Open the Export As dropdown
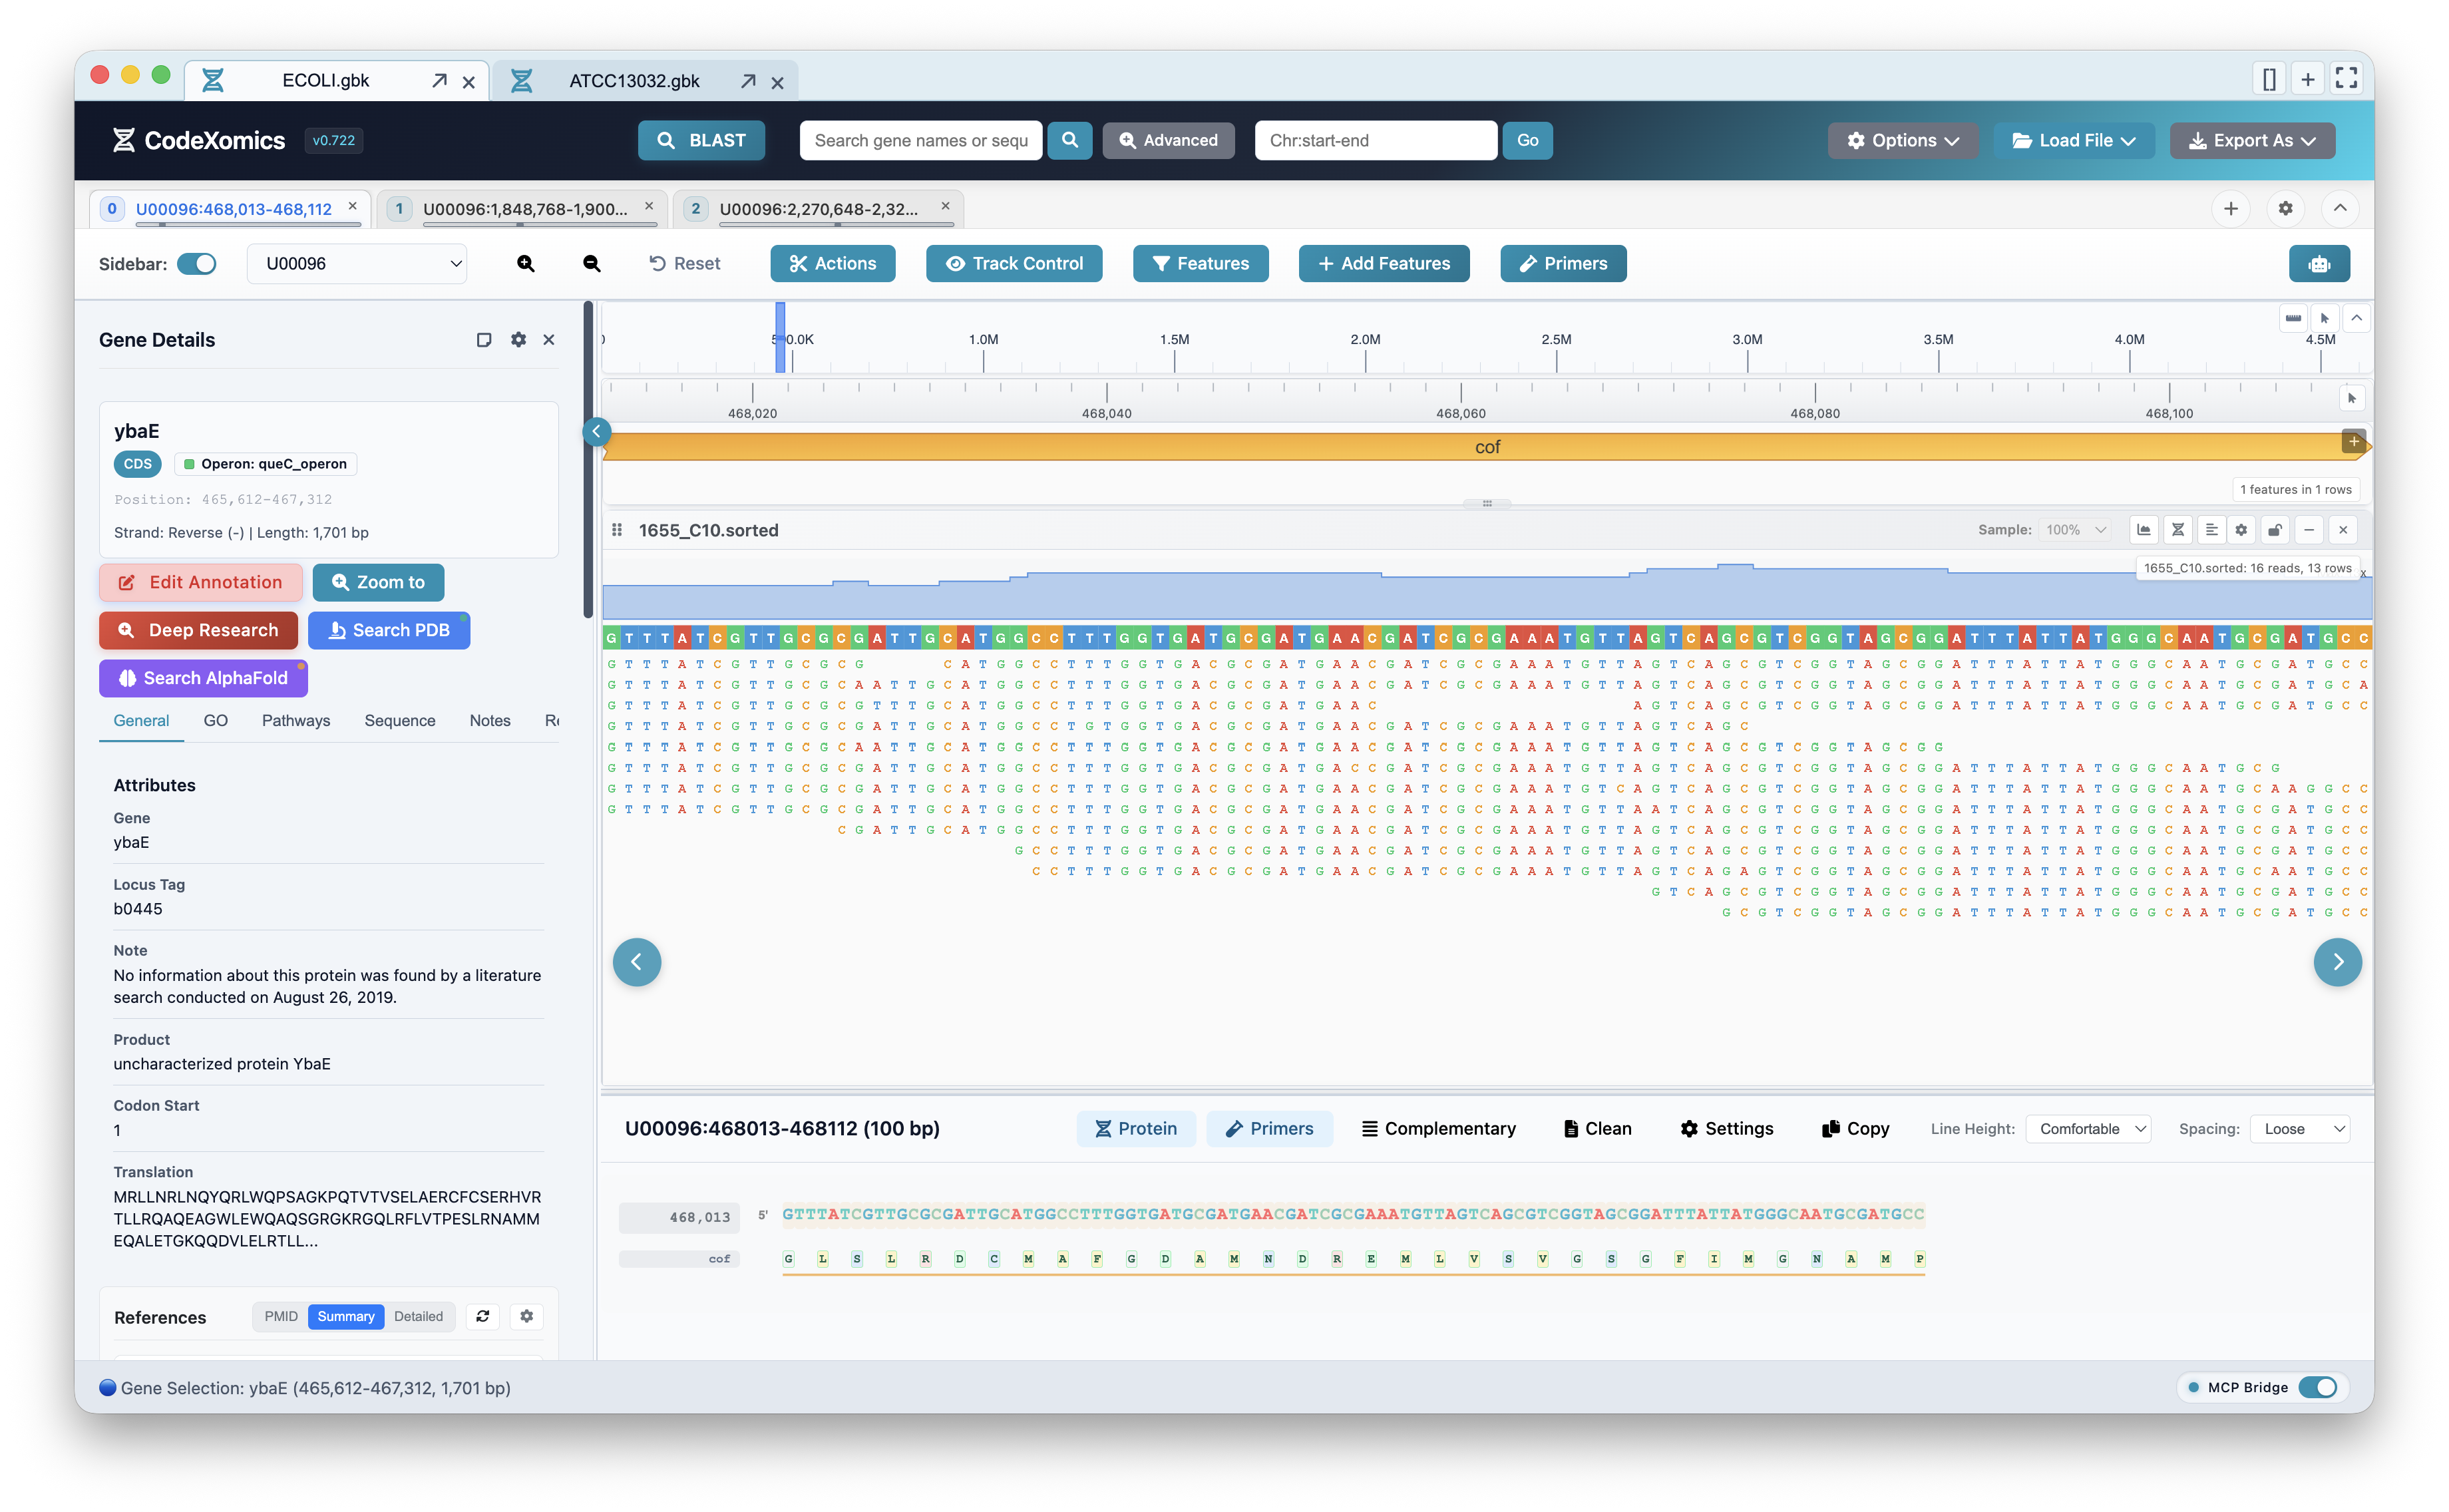 (2251, 140)
